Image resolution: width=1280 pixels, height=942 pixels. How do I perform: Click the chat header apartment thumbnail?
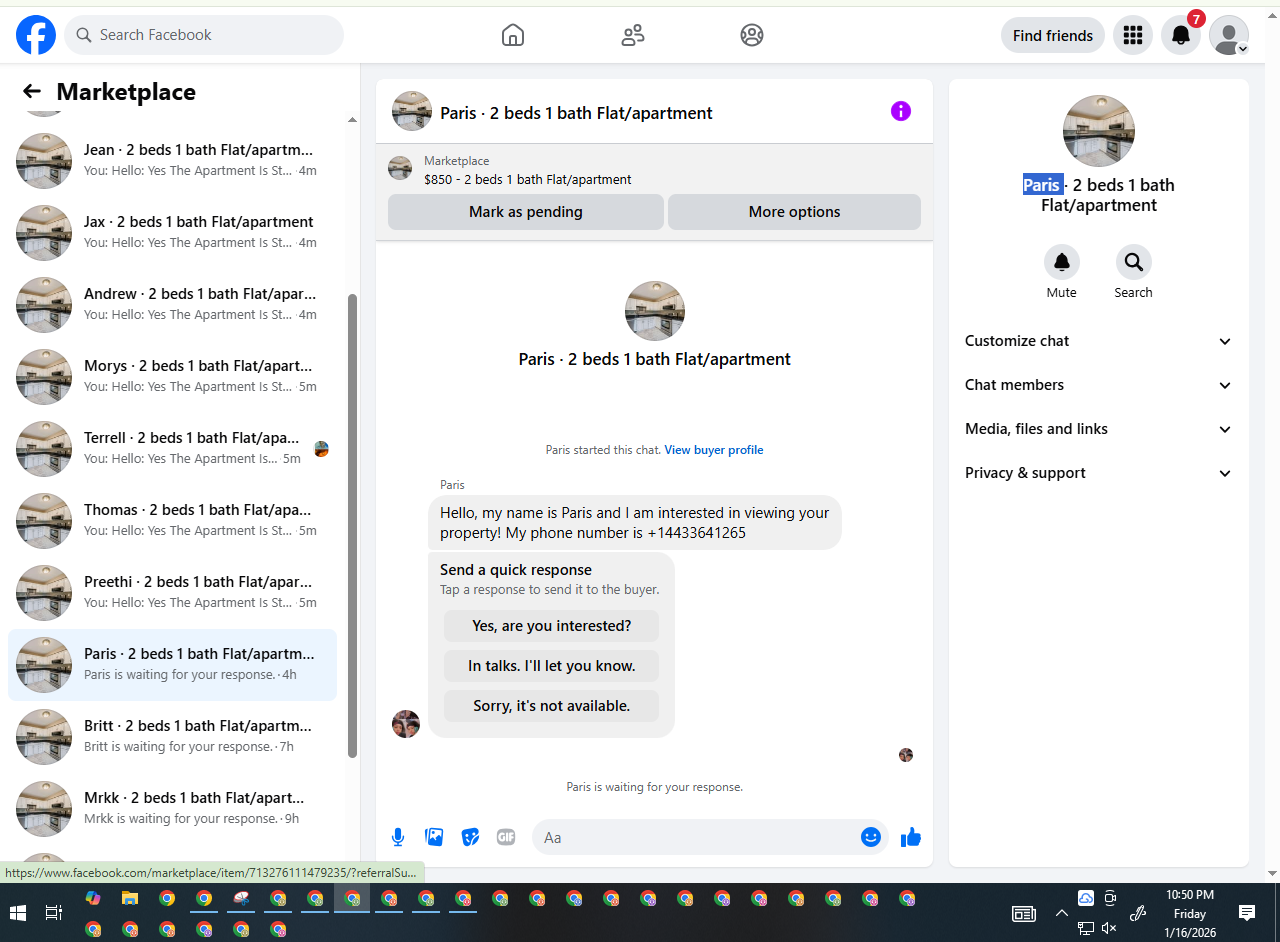pyautogui.click(x=412, y=111)
